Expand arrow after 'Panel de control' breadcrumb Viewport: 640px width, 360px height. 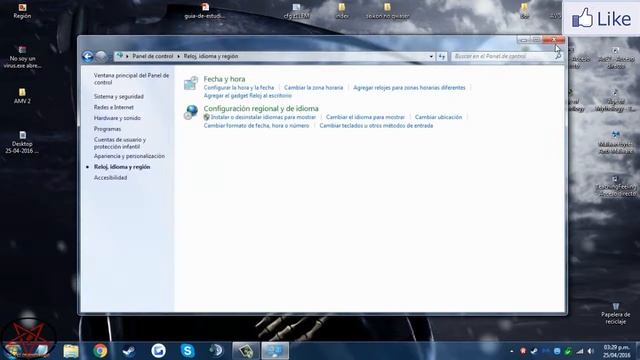click(178, 56)
